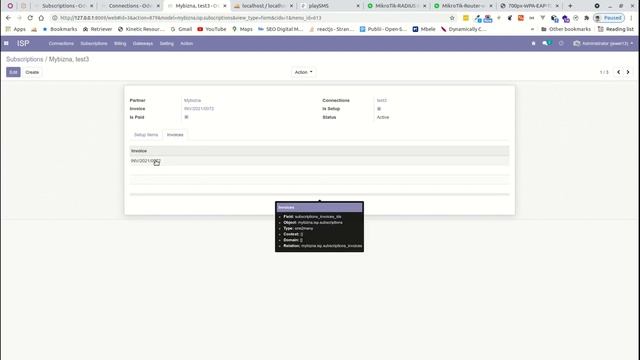Open the Paused profile button

[x=609, y=18]
